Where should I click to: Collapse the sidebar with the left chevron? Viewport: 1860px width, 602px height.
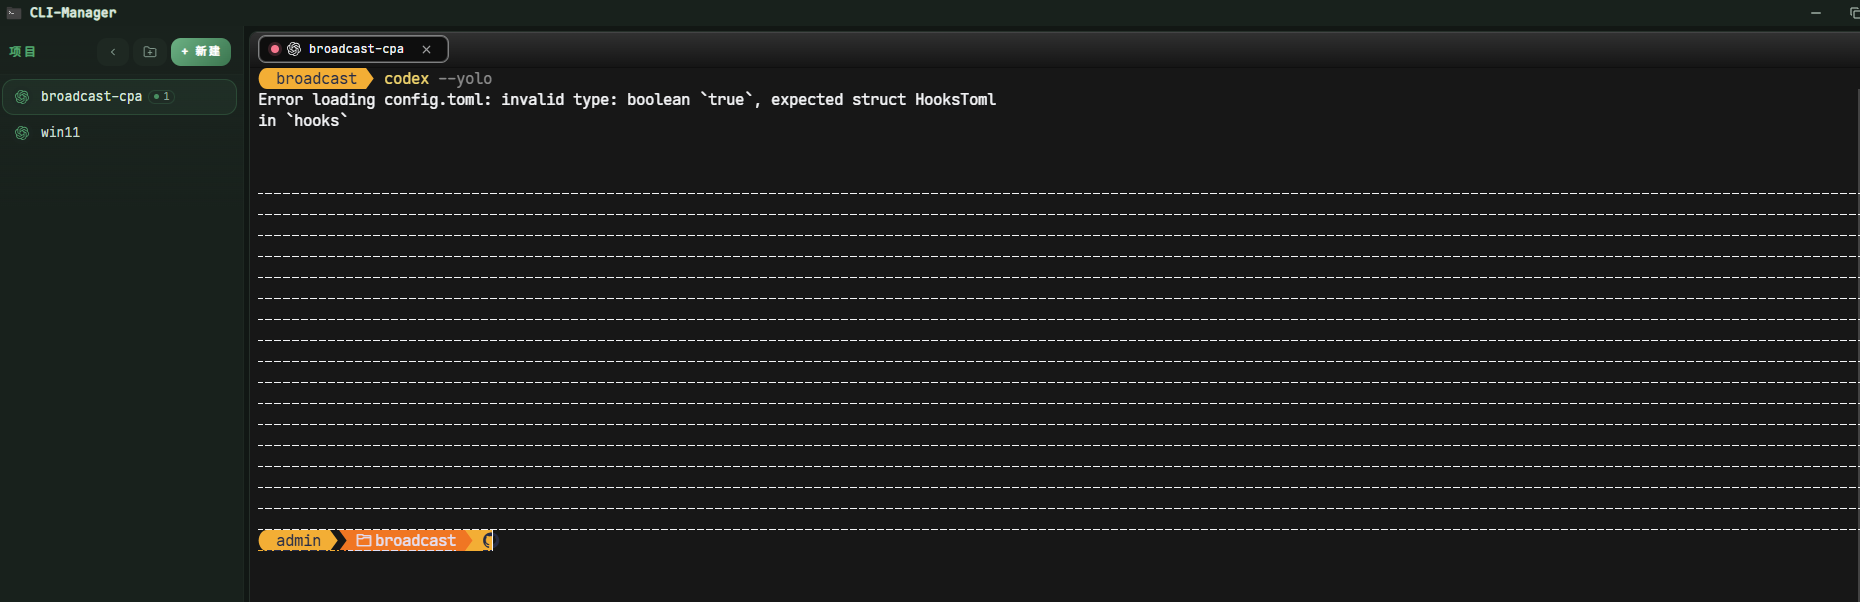click(113, 52)
